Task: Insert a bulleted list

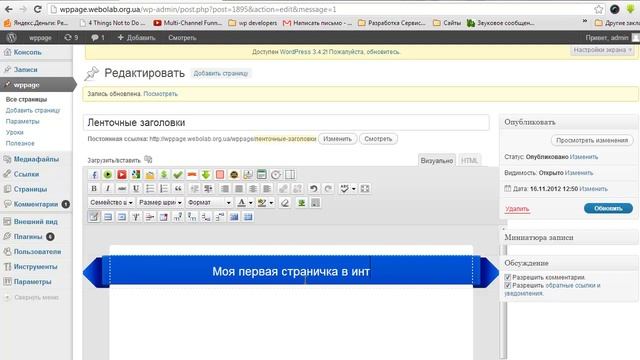Action: pyautogui.click(x=150, y=189)
